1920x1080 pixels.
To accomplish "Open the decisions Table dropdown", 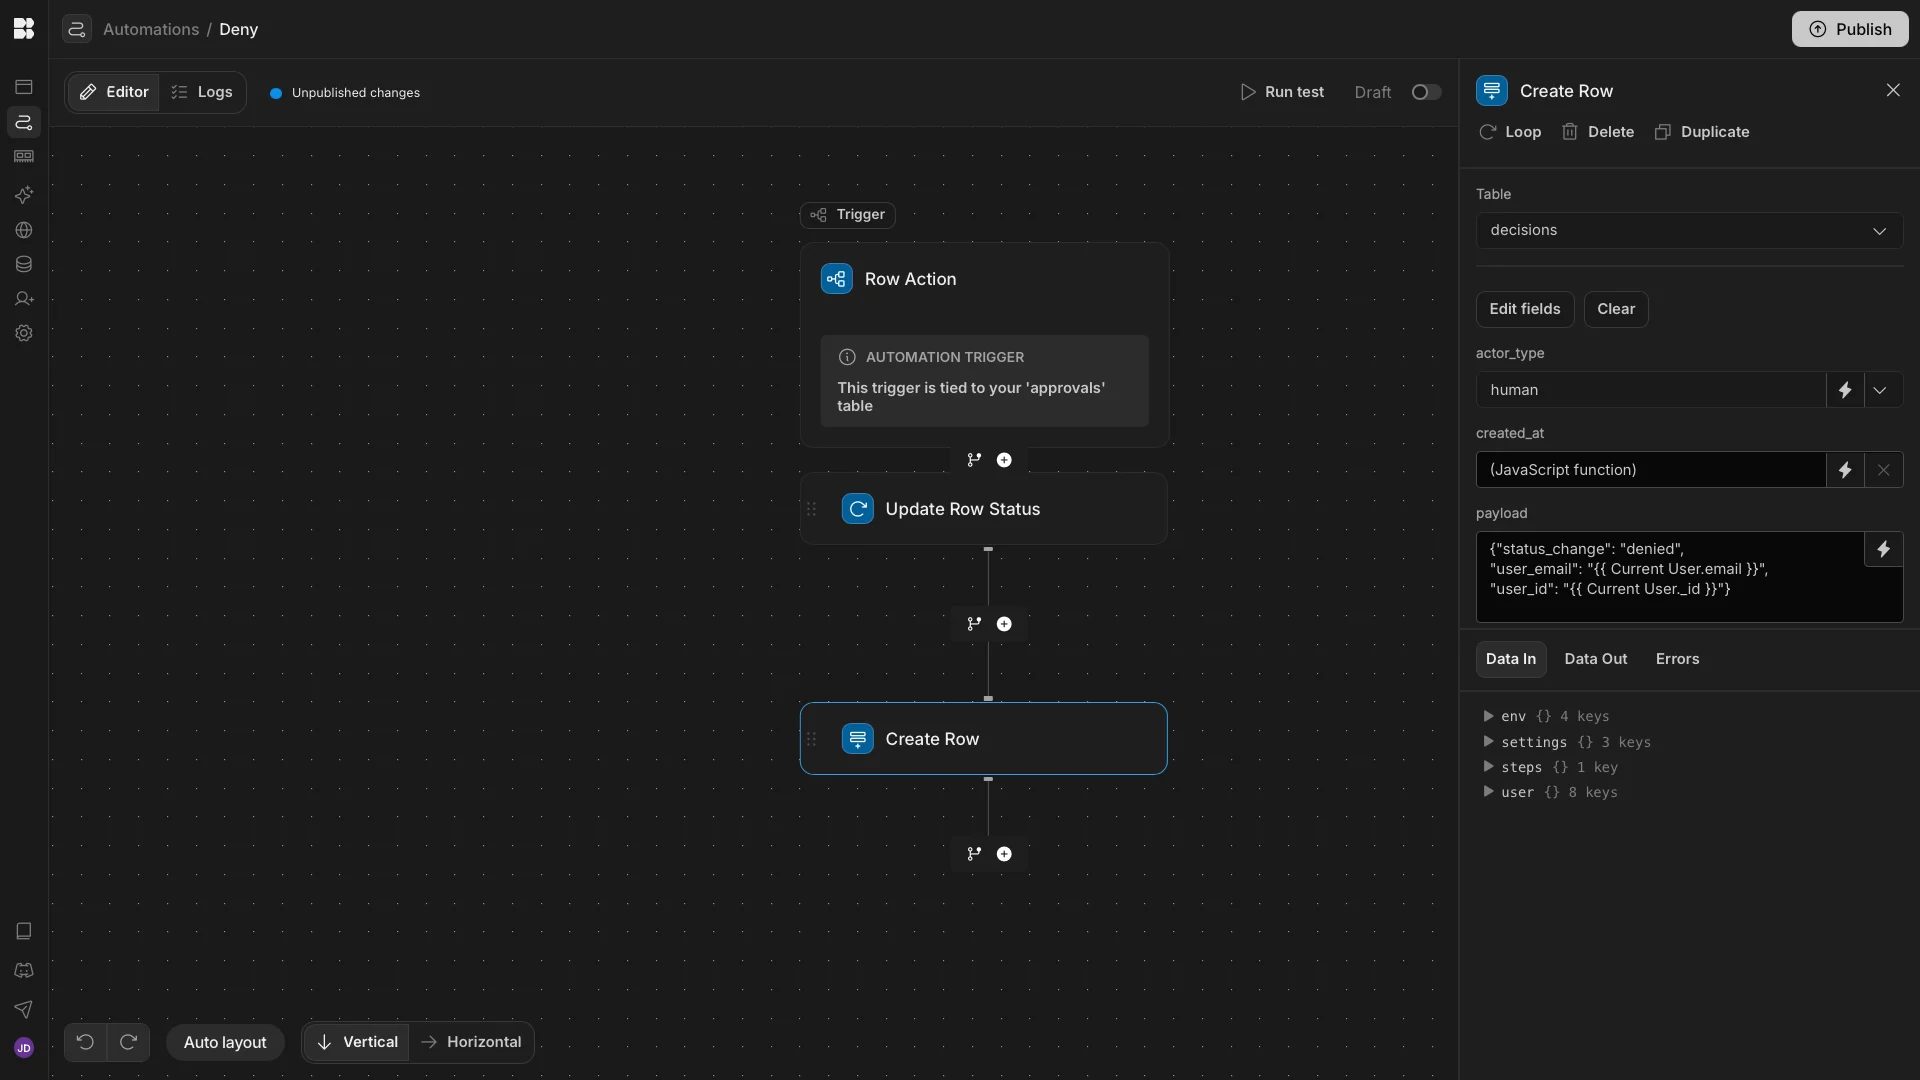I will coord(1688,230).
